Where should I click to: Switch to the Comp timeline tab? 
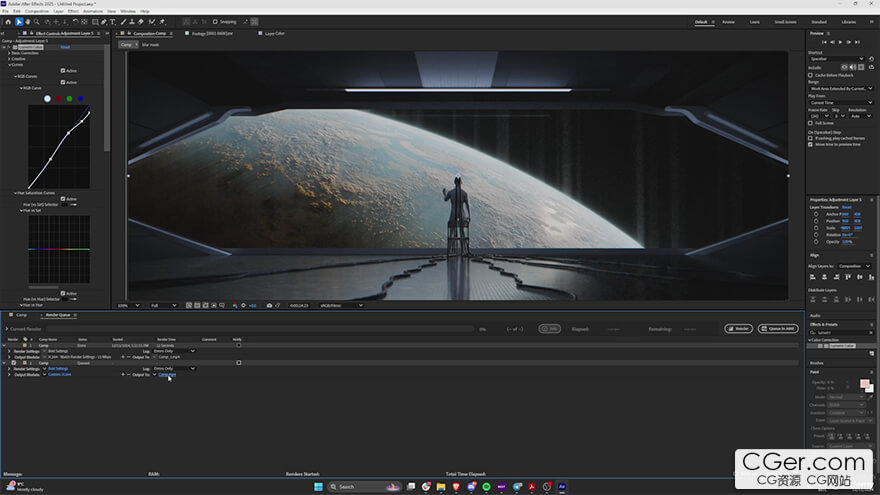21,315
